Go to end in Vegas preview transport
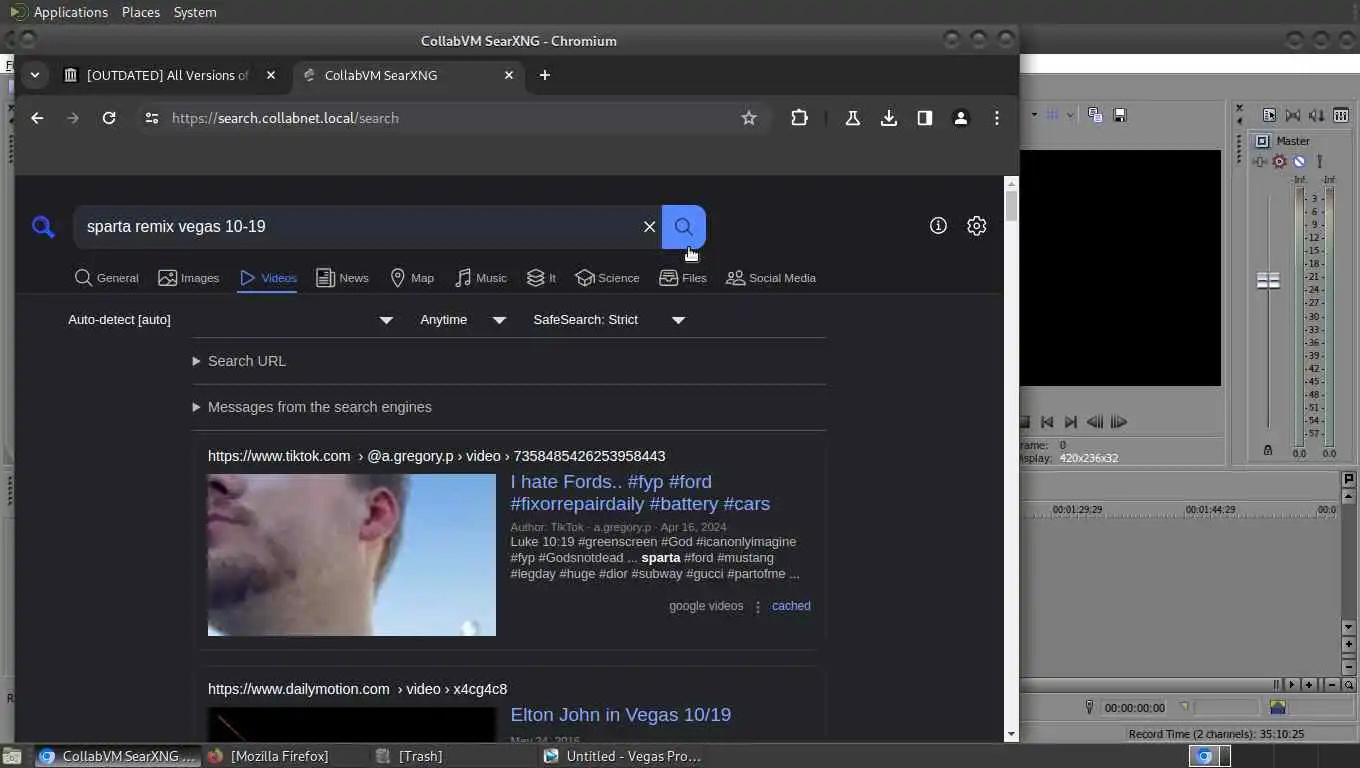This screenshot has width=1360, height=768. click(1071, 422)
